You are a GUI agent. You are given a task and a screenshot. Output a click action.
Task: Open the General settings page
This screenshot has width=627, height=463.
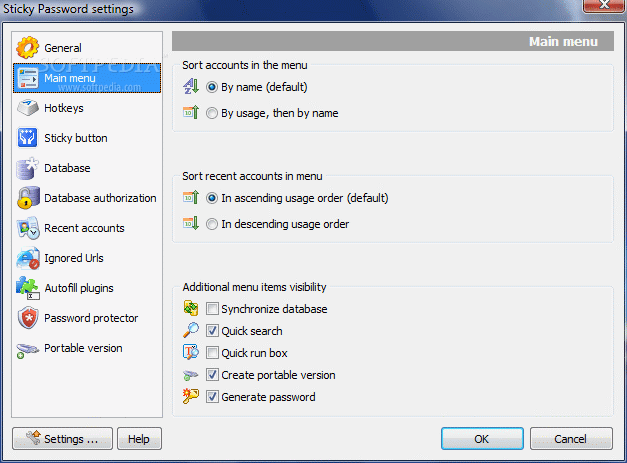click(87, 48)
